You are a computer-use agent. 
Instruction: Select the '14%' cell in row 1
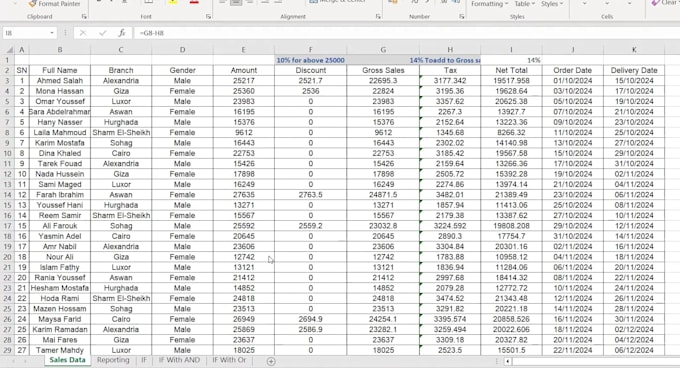(x=511, y=60)
